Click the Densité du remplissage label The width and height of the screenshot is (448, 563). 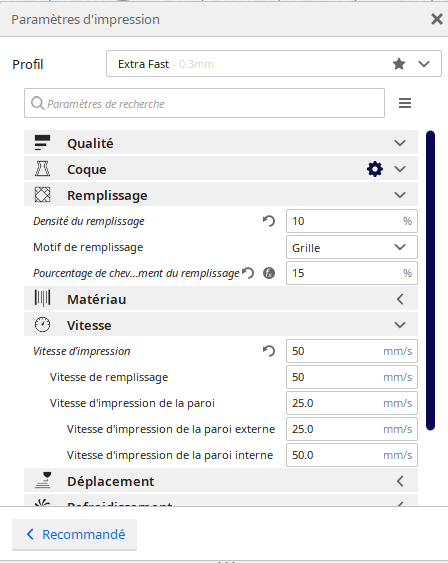pos(89,221)
